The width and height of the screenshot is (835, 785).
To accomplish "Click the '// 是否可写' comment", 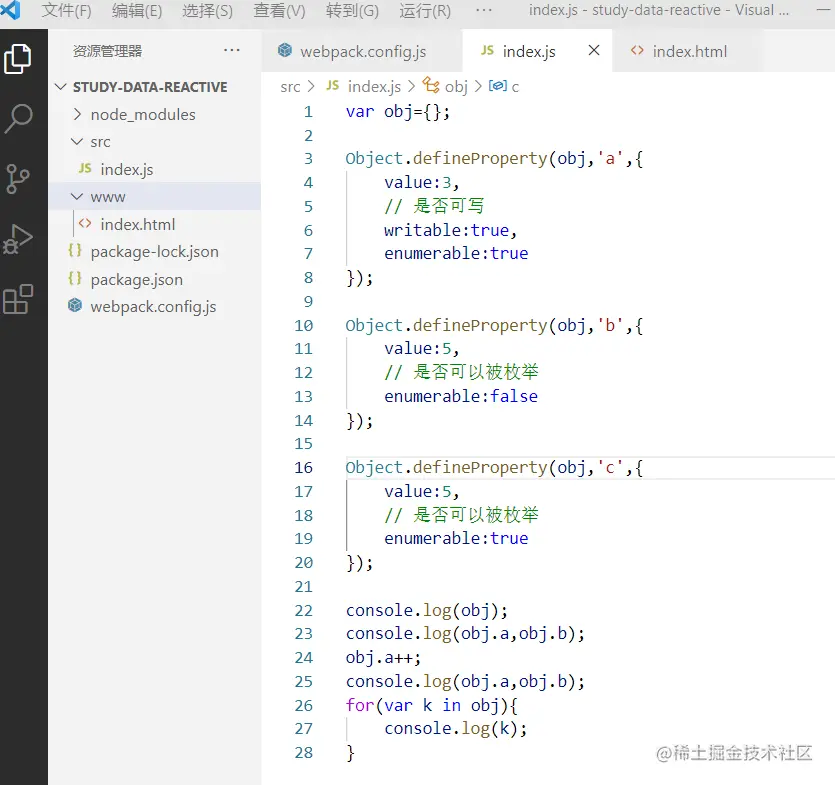I will pos(434,206).
